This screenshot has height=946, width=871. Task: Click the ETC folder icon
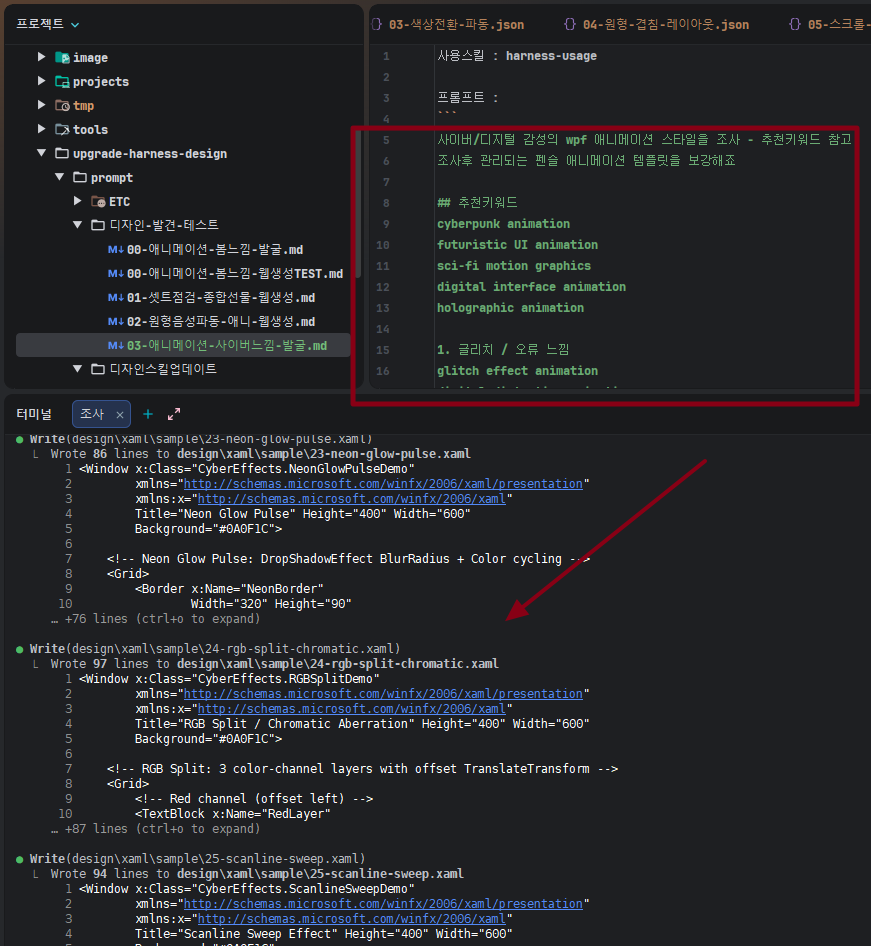click(98, 202)
